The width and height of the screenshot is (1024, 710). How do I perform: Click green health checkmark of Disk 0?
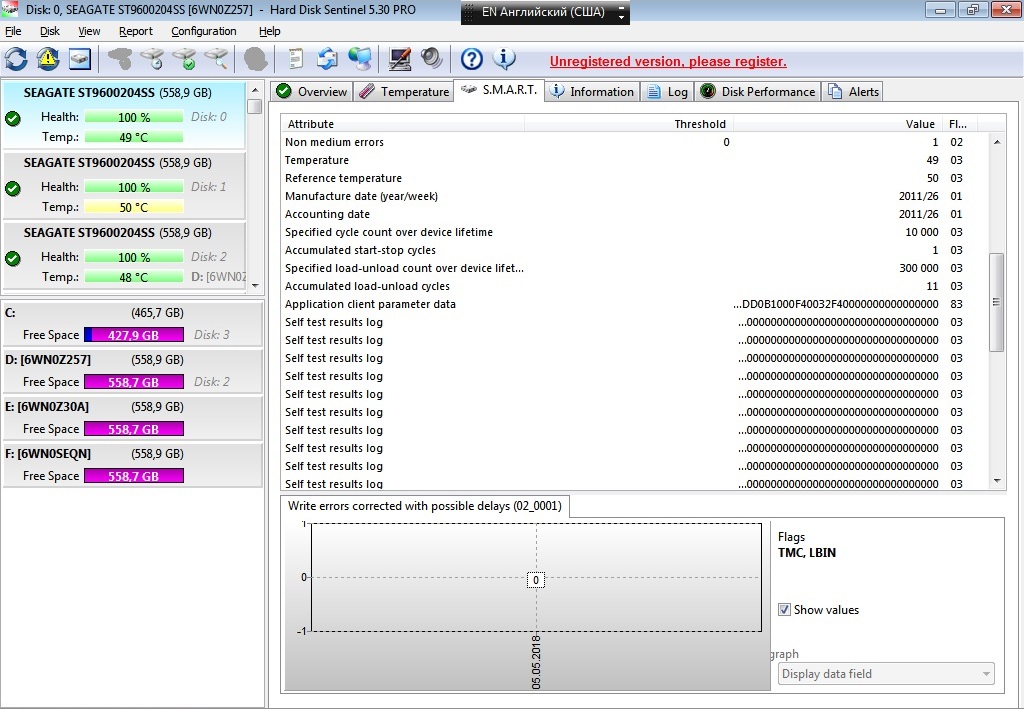(x=12, y=118)
